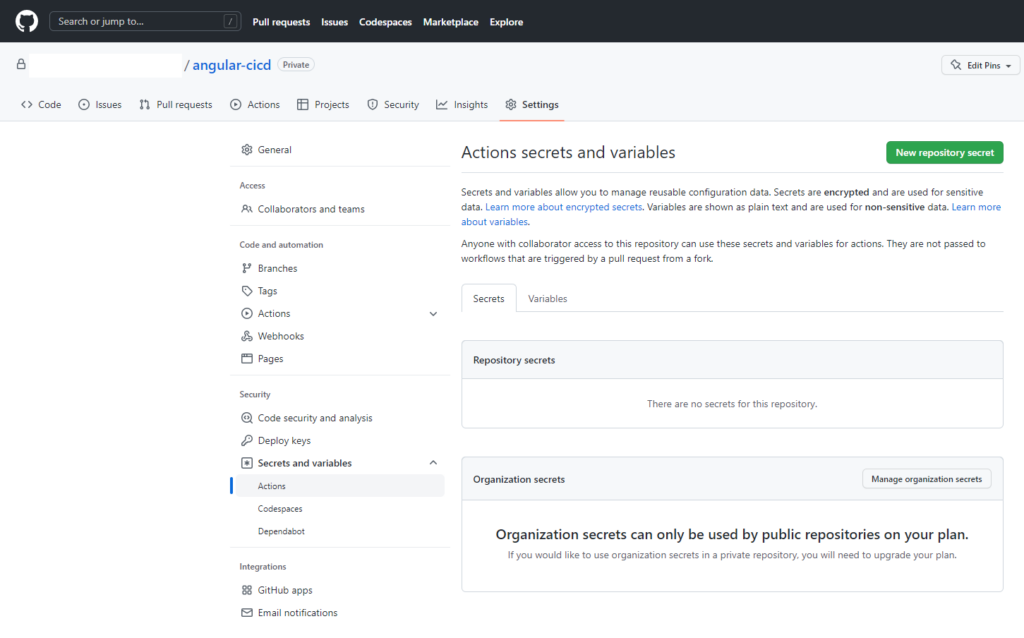Click the Code tab brackets icon
The width and height of the screenshot is (1024, 638).
27,104
